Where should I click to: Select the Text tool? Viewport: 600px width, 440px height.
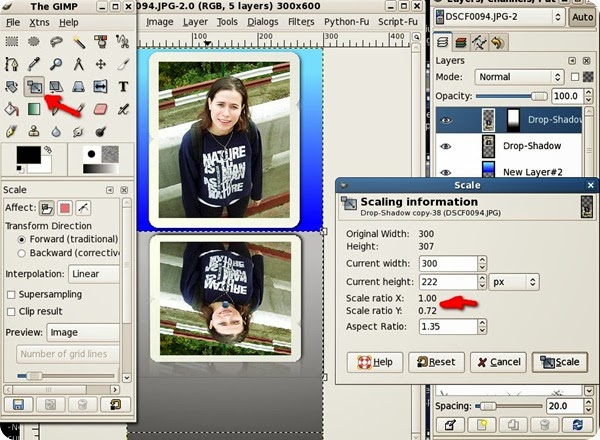[123, 86]
